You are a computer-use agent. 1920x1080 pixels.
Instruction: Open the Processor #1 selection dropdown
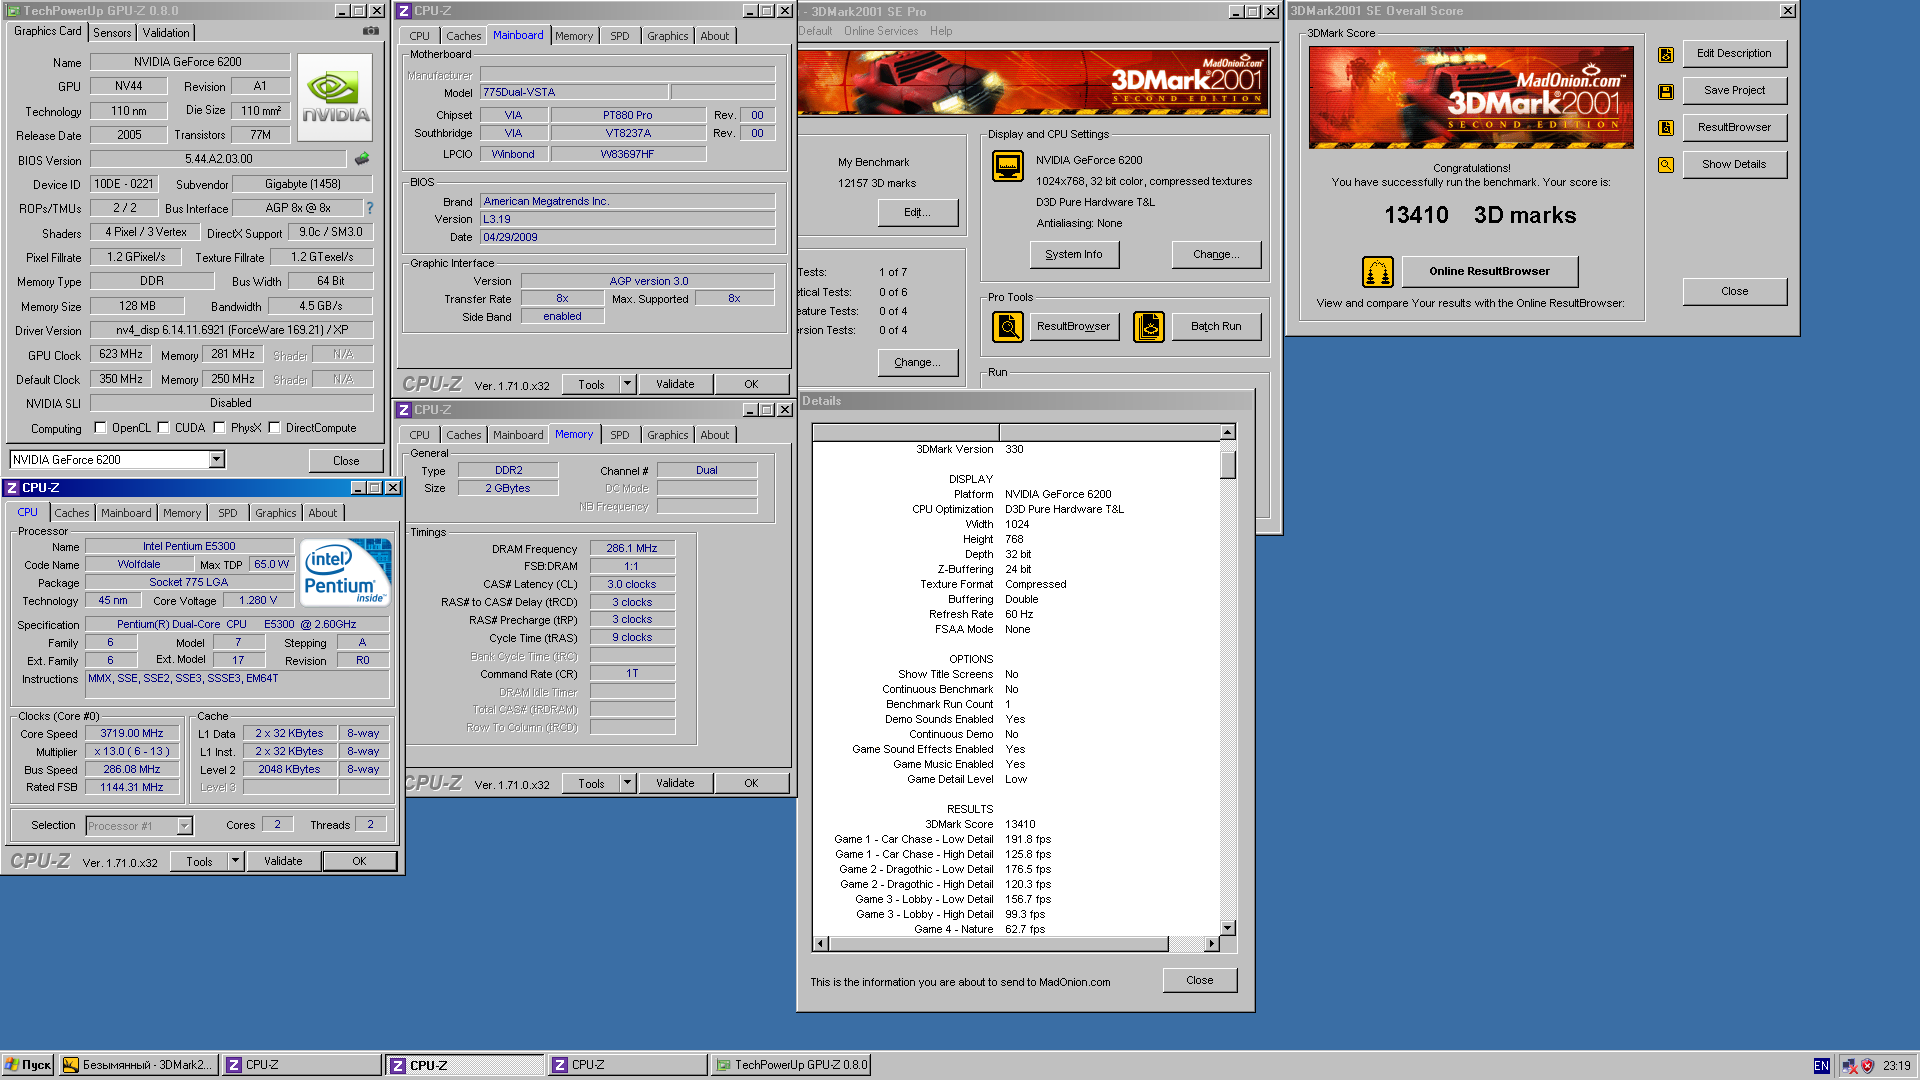pos(184,826)
